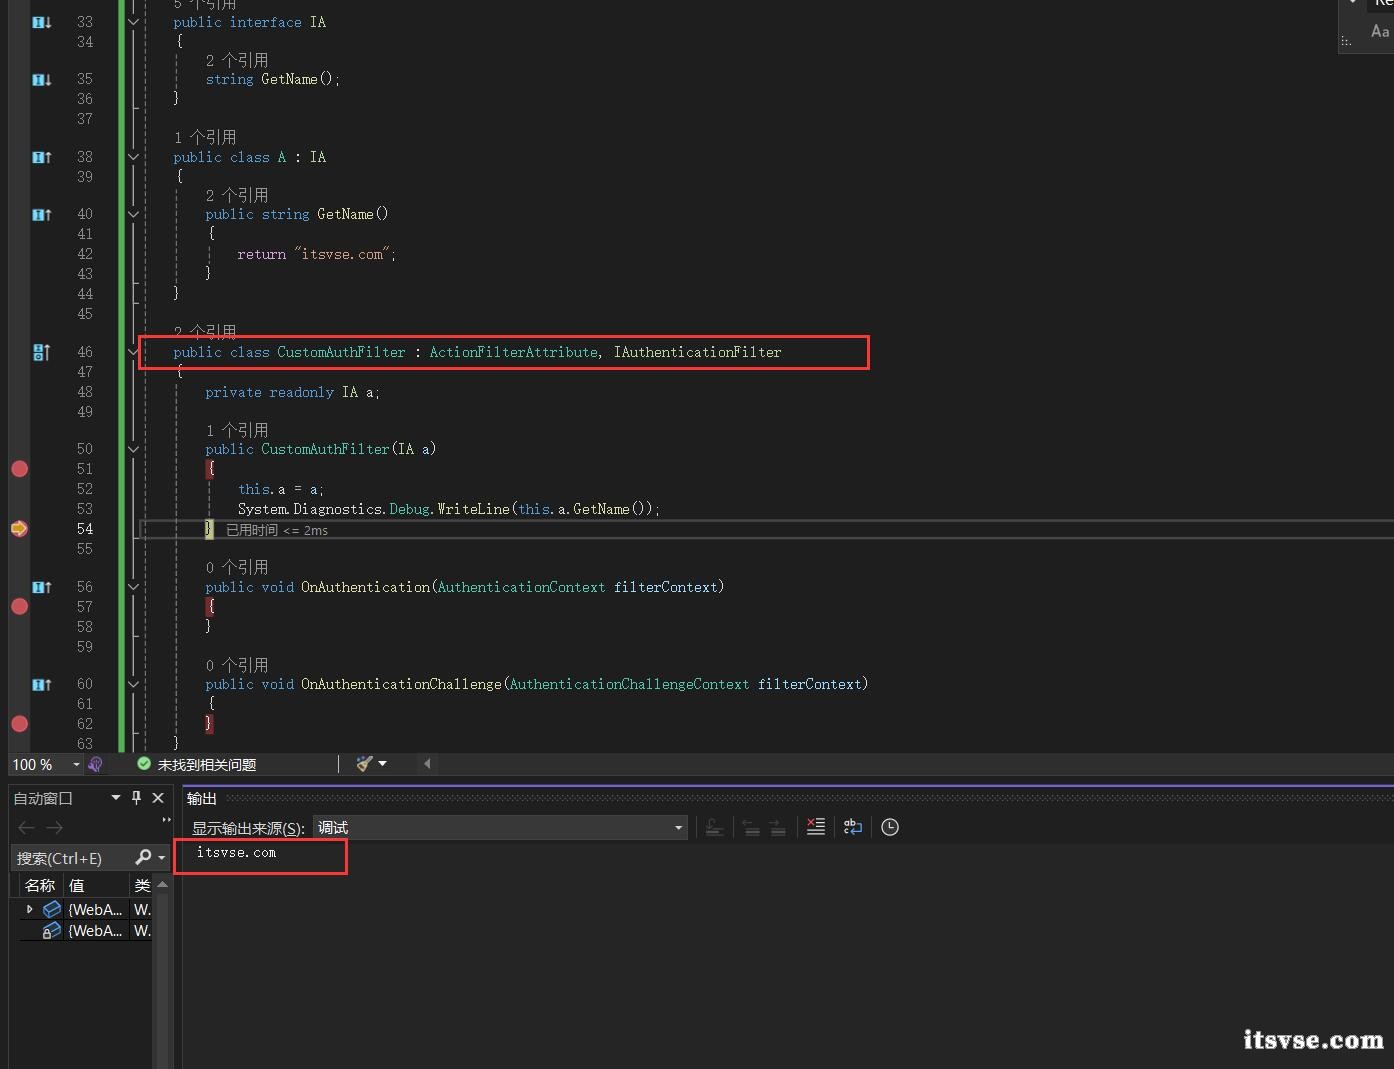Run code cleanup with the broom icon
The image size is (1394, 1069).
tap(364, 764)
